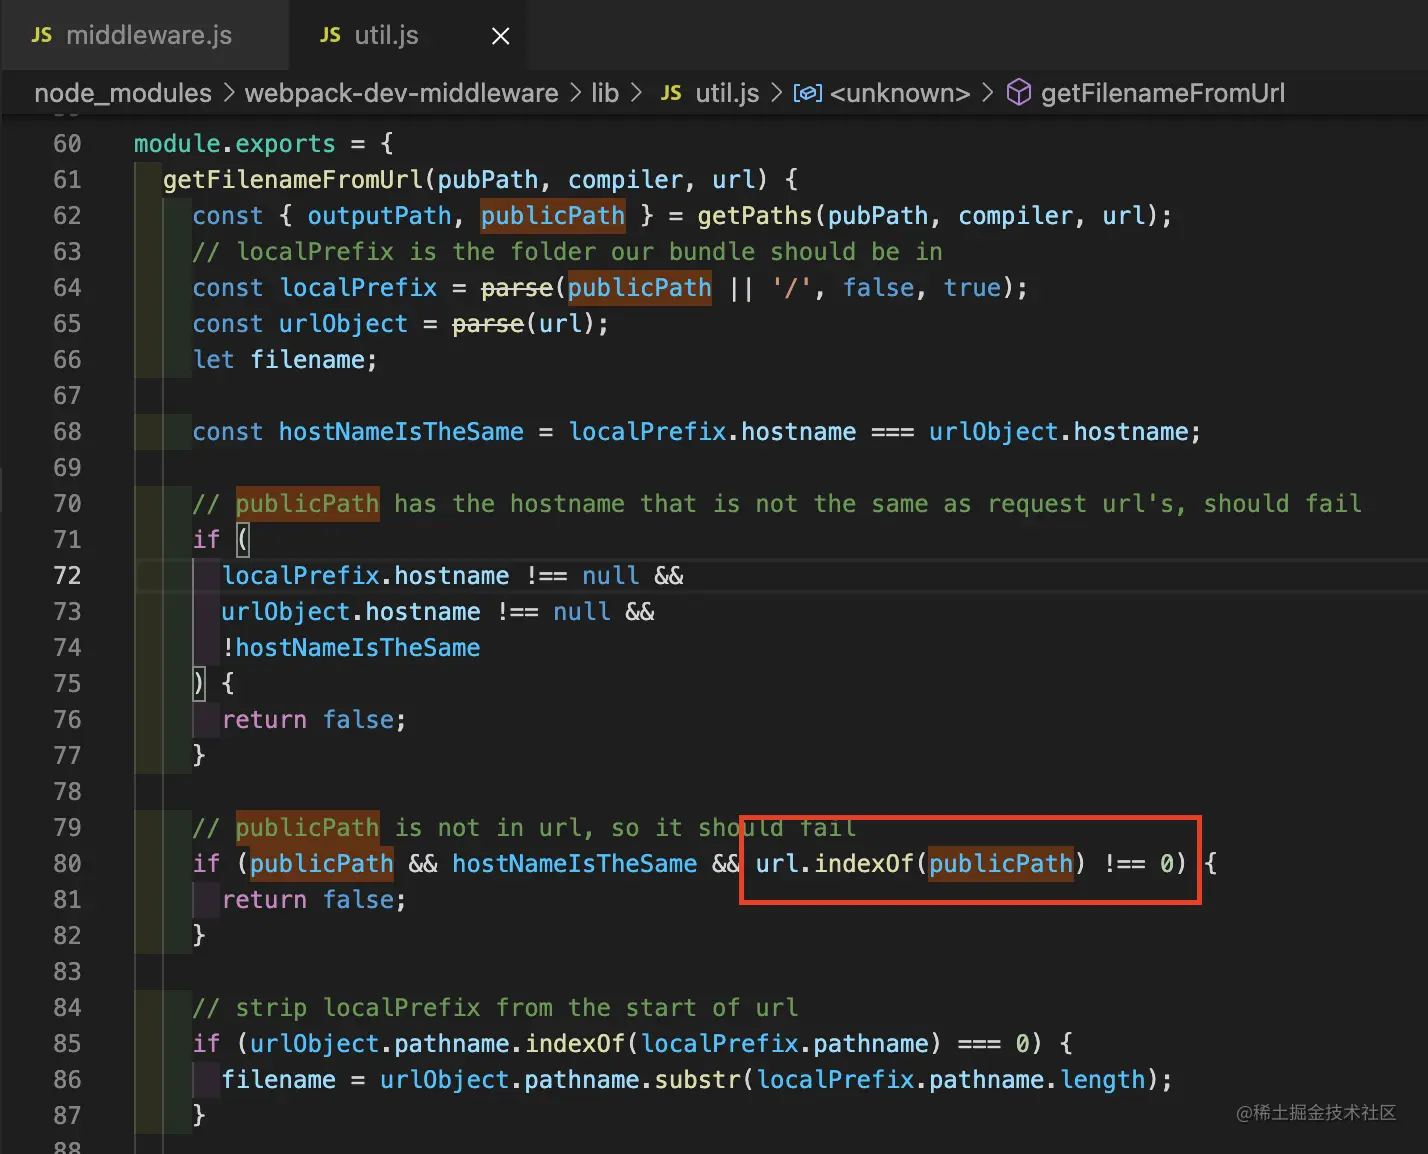Open node_modules breadcrumb
The width and height of the screenshot is (1428, 1154).
(x=123, y=93)
